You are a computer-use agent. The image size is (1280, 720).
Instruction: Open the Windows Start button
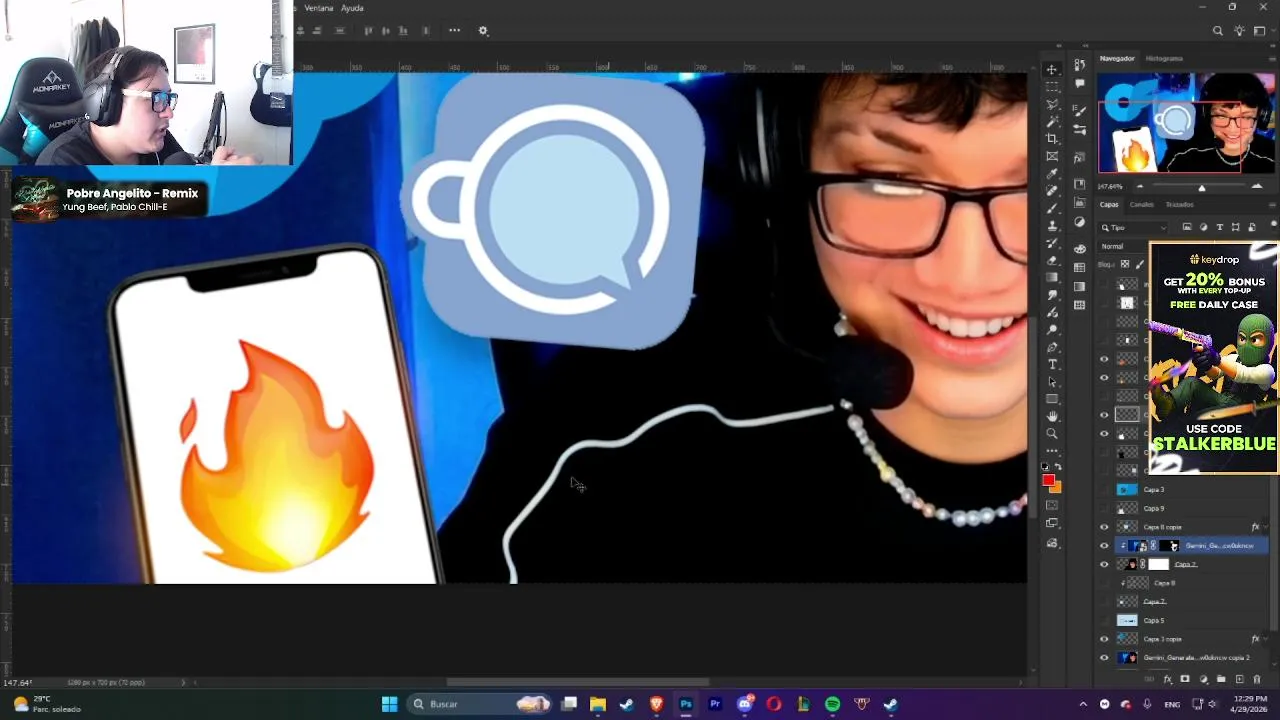[389, 704]
